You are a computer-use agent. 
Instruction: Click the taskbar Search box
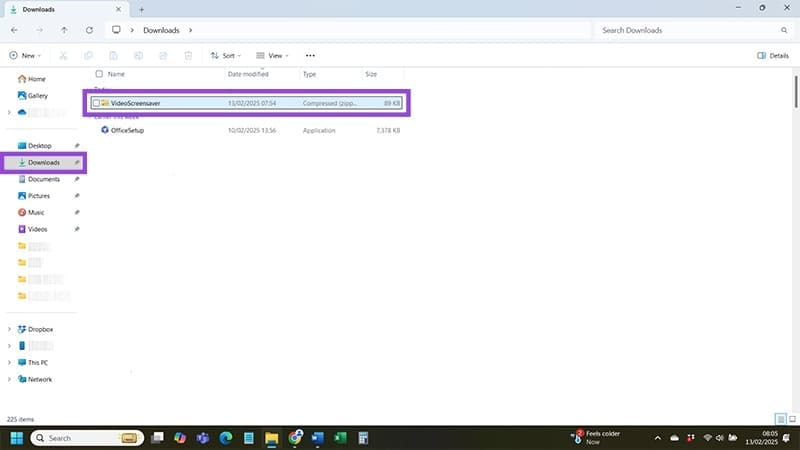[87, 438]
